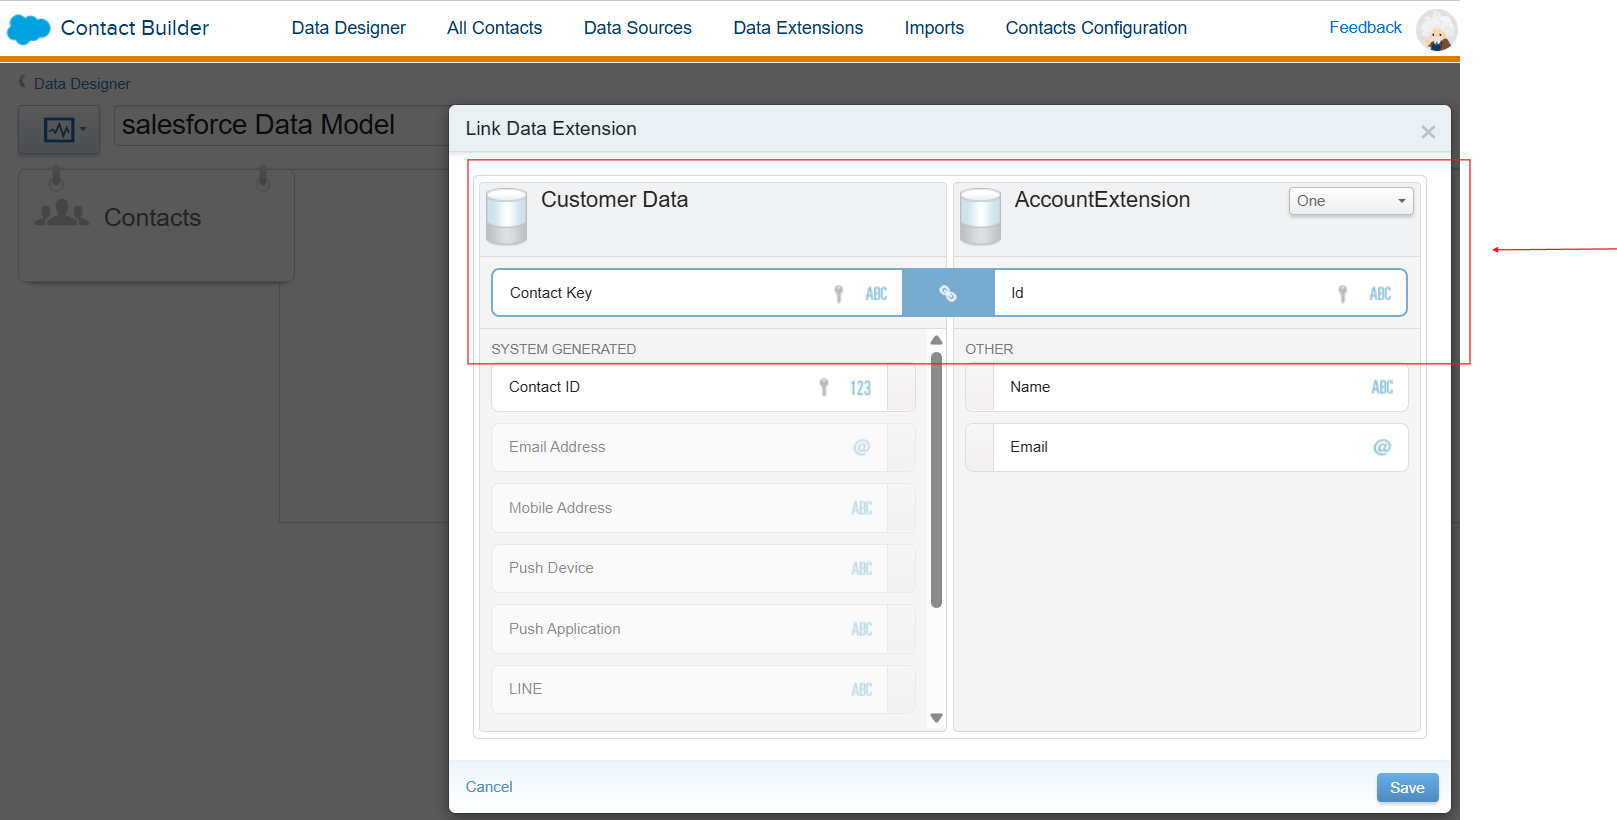Click the @ icon on Email field
Image resolution: width=1617 pixels, height=820 pixels.
coord(1382,447)
